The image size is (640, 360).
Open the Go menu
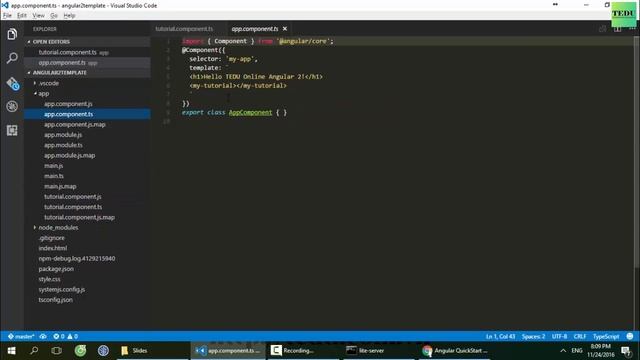54,16
